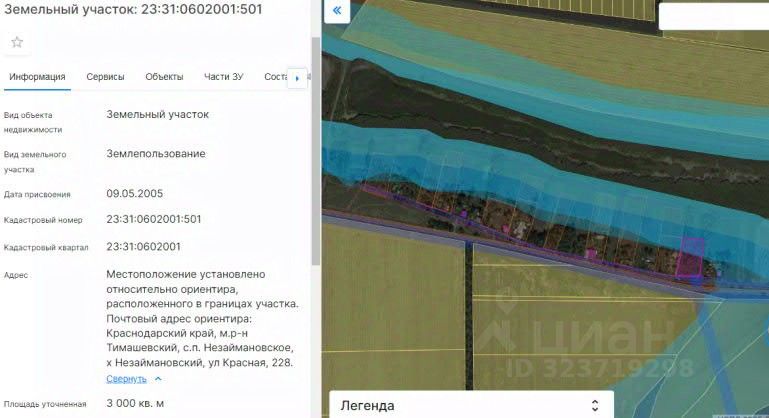Expand the Легенда panel
The image size is (769, 418).
point(471,405)
